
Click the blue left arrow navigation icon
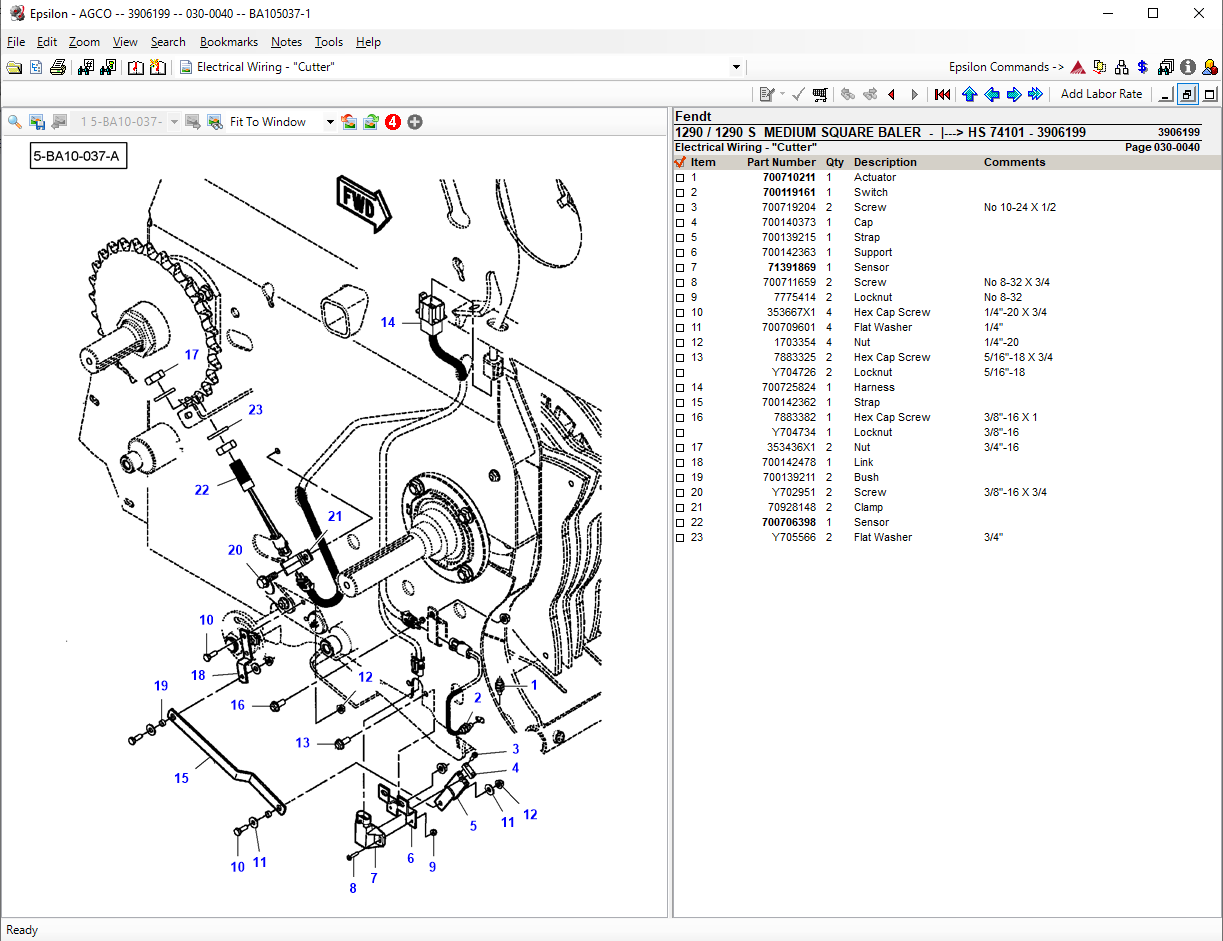(x=992, y=94)
